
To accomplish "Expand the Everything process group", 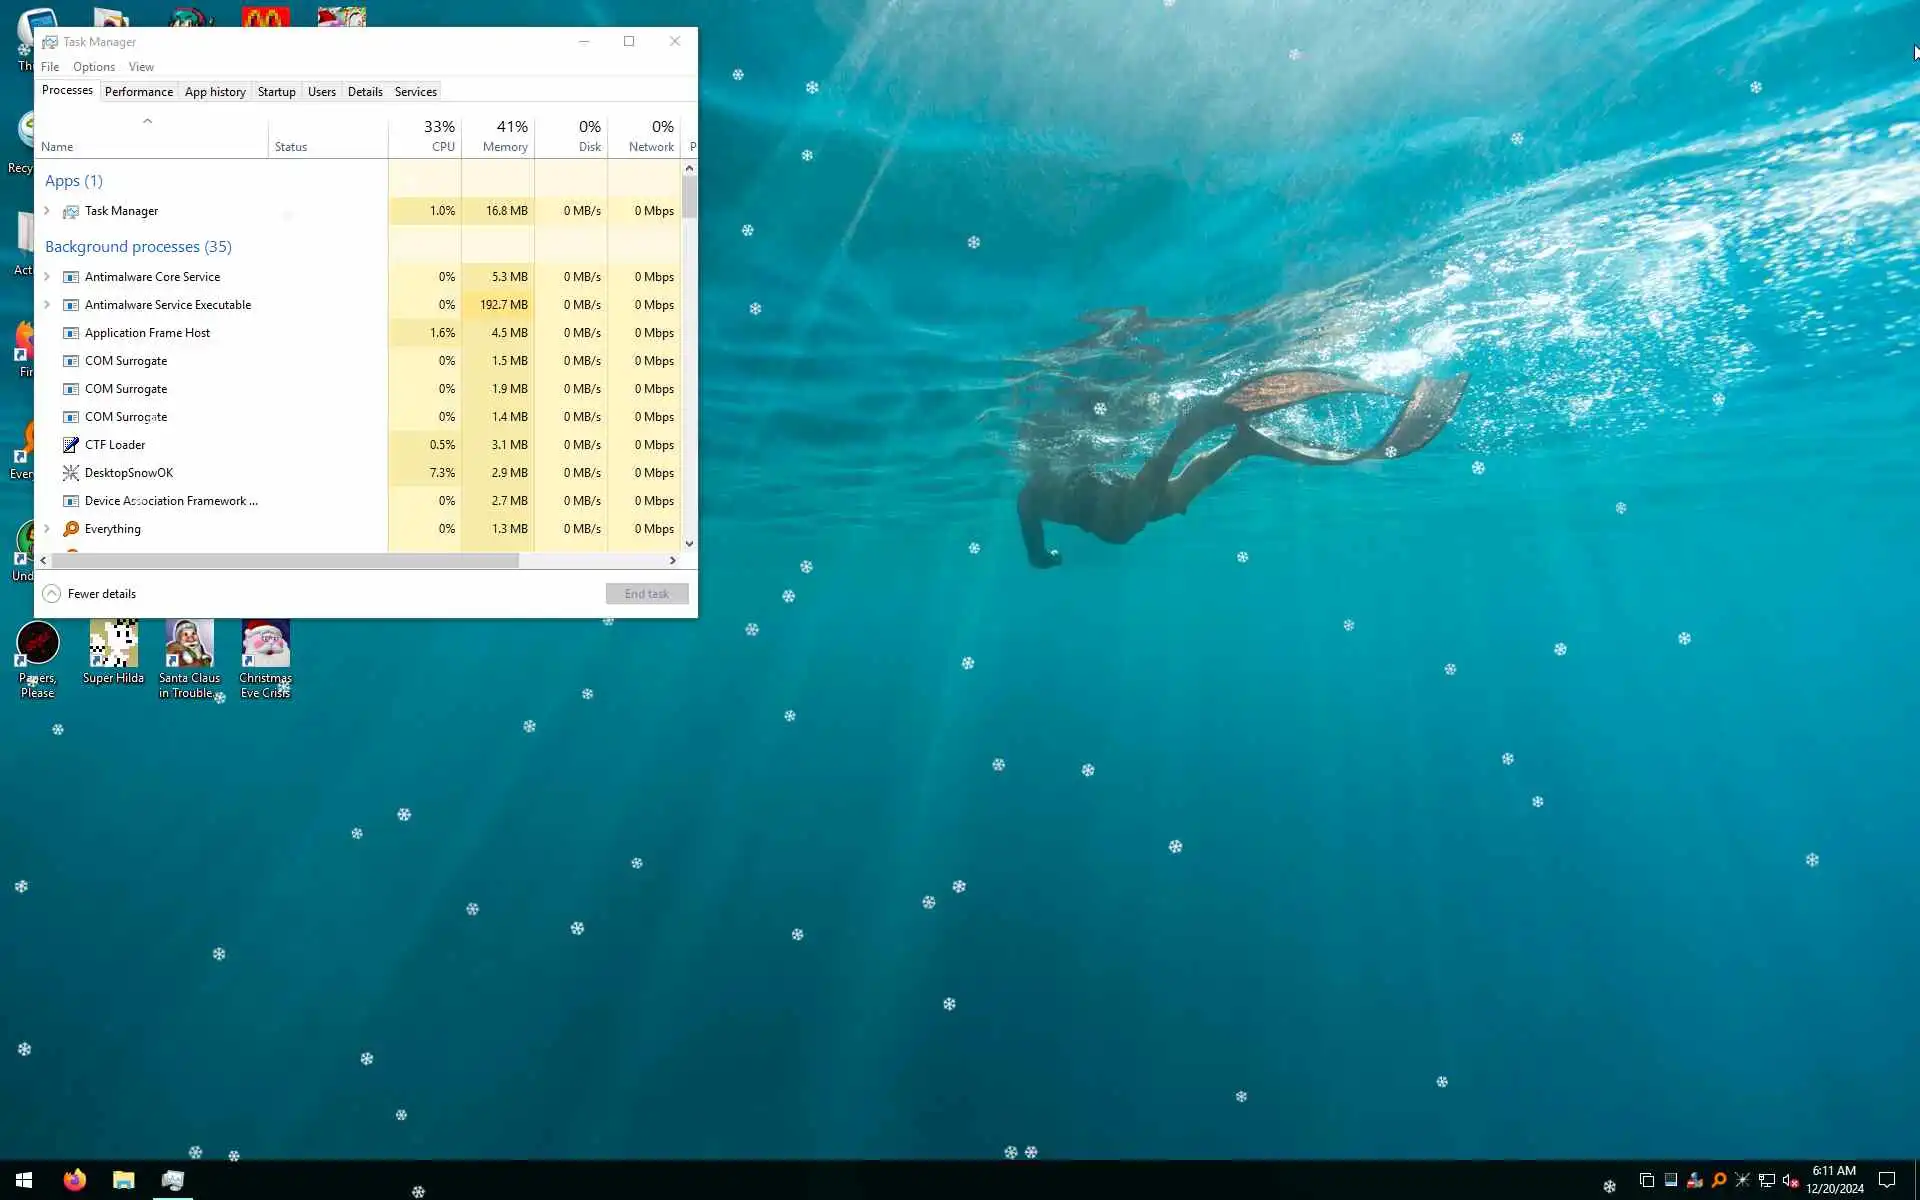I will [47, 529].
